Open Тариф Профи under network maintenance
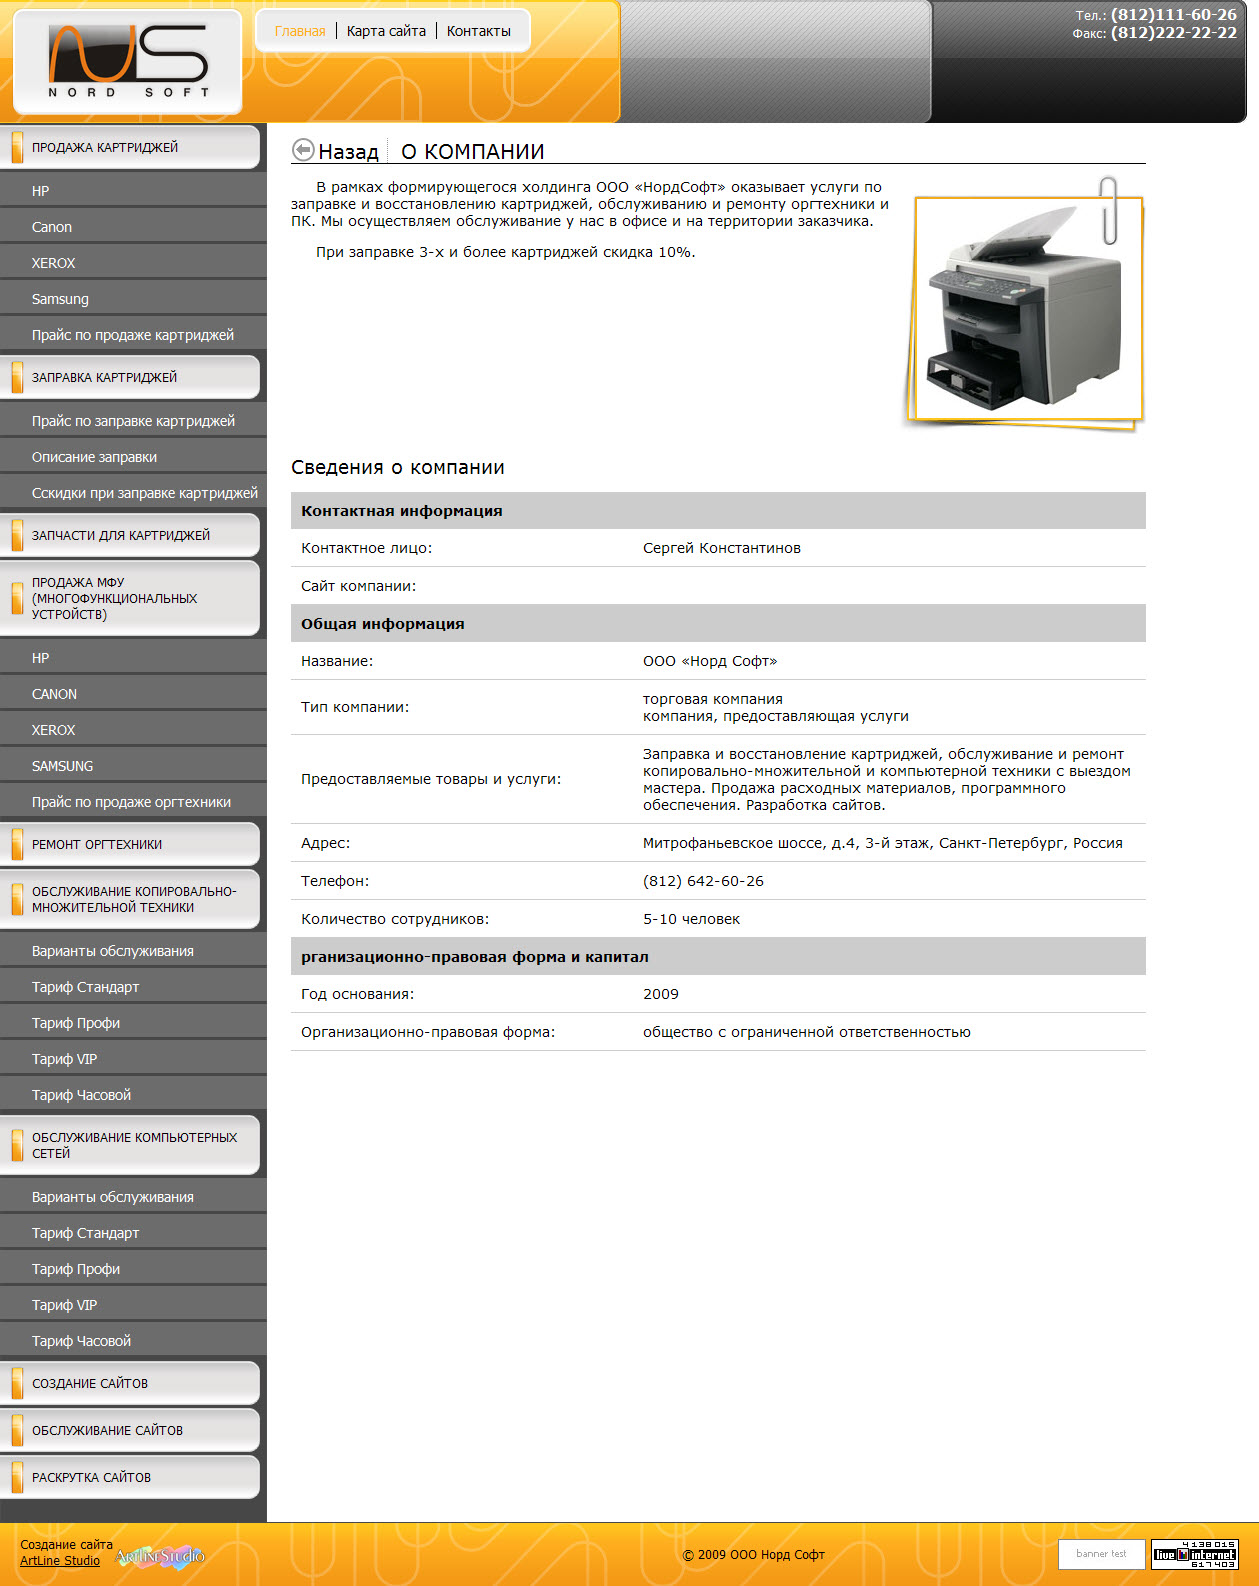The height and width of the screenshot is (1586, 1259). tap(133, 1269)
